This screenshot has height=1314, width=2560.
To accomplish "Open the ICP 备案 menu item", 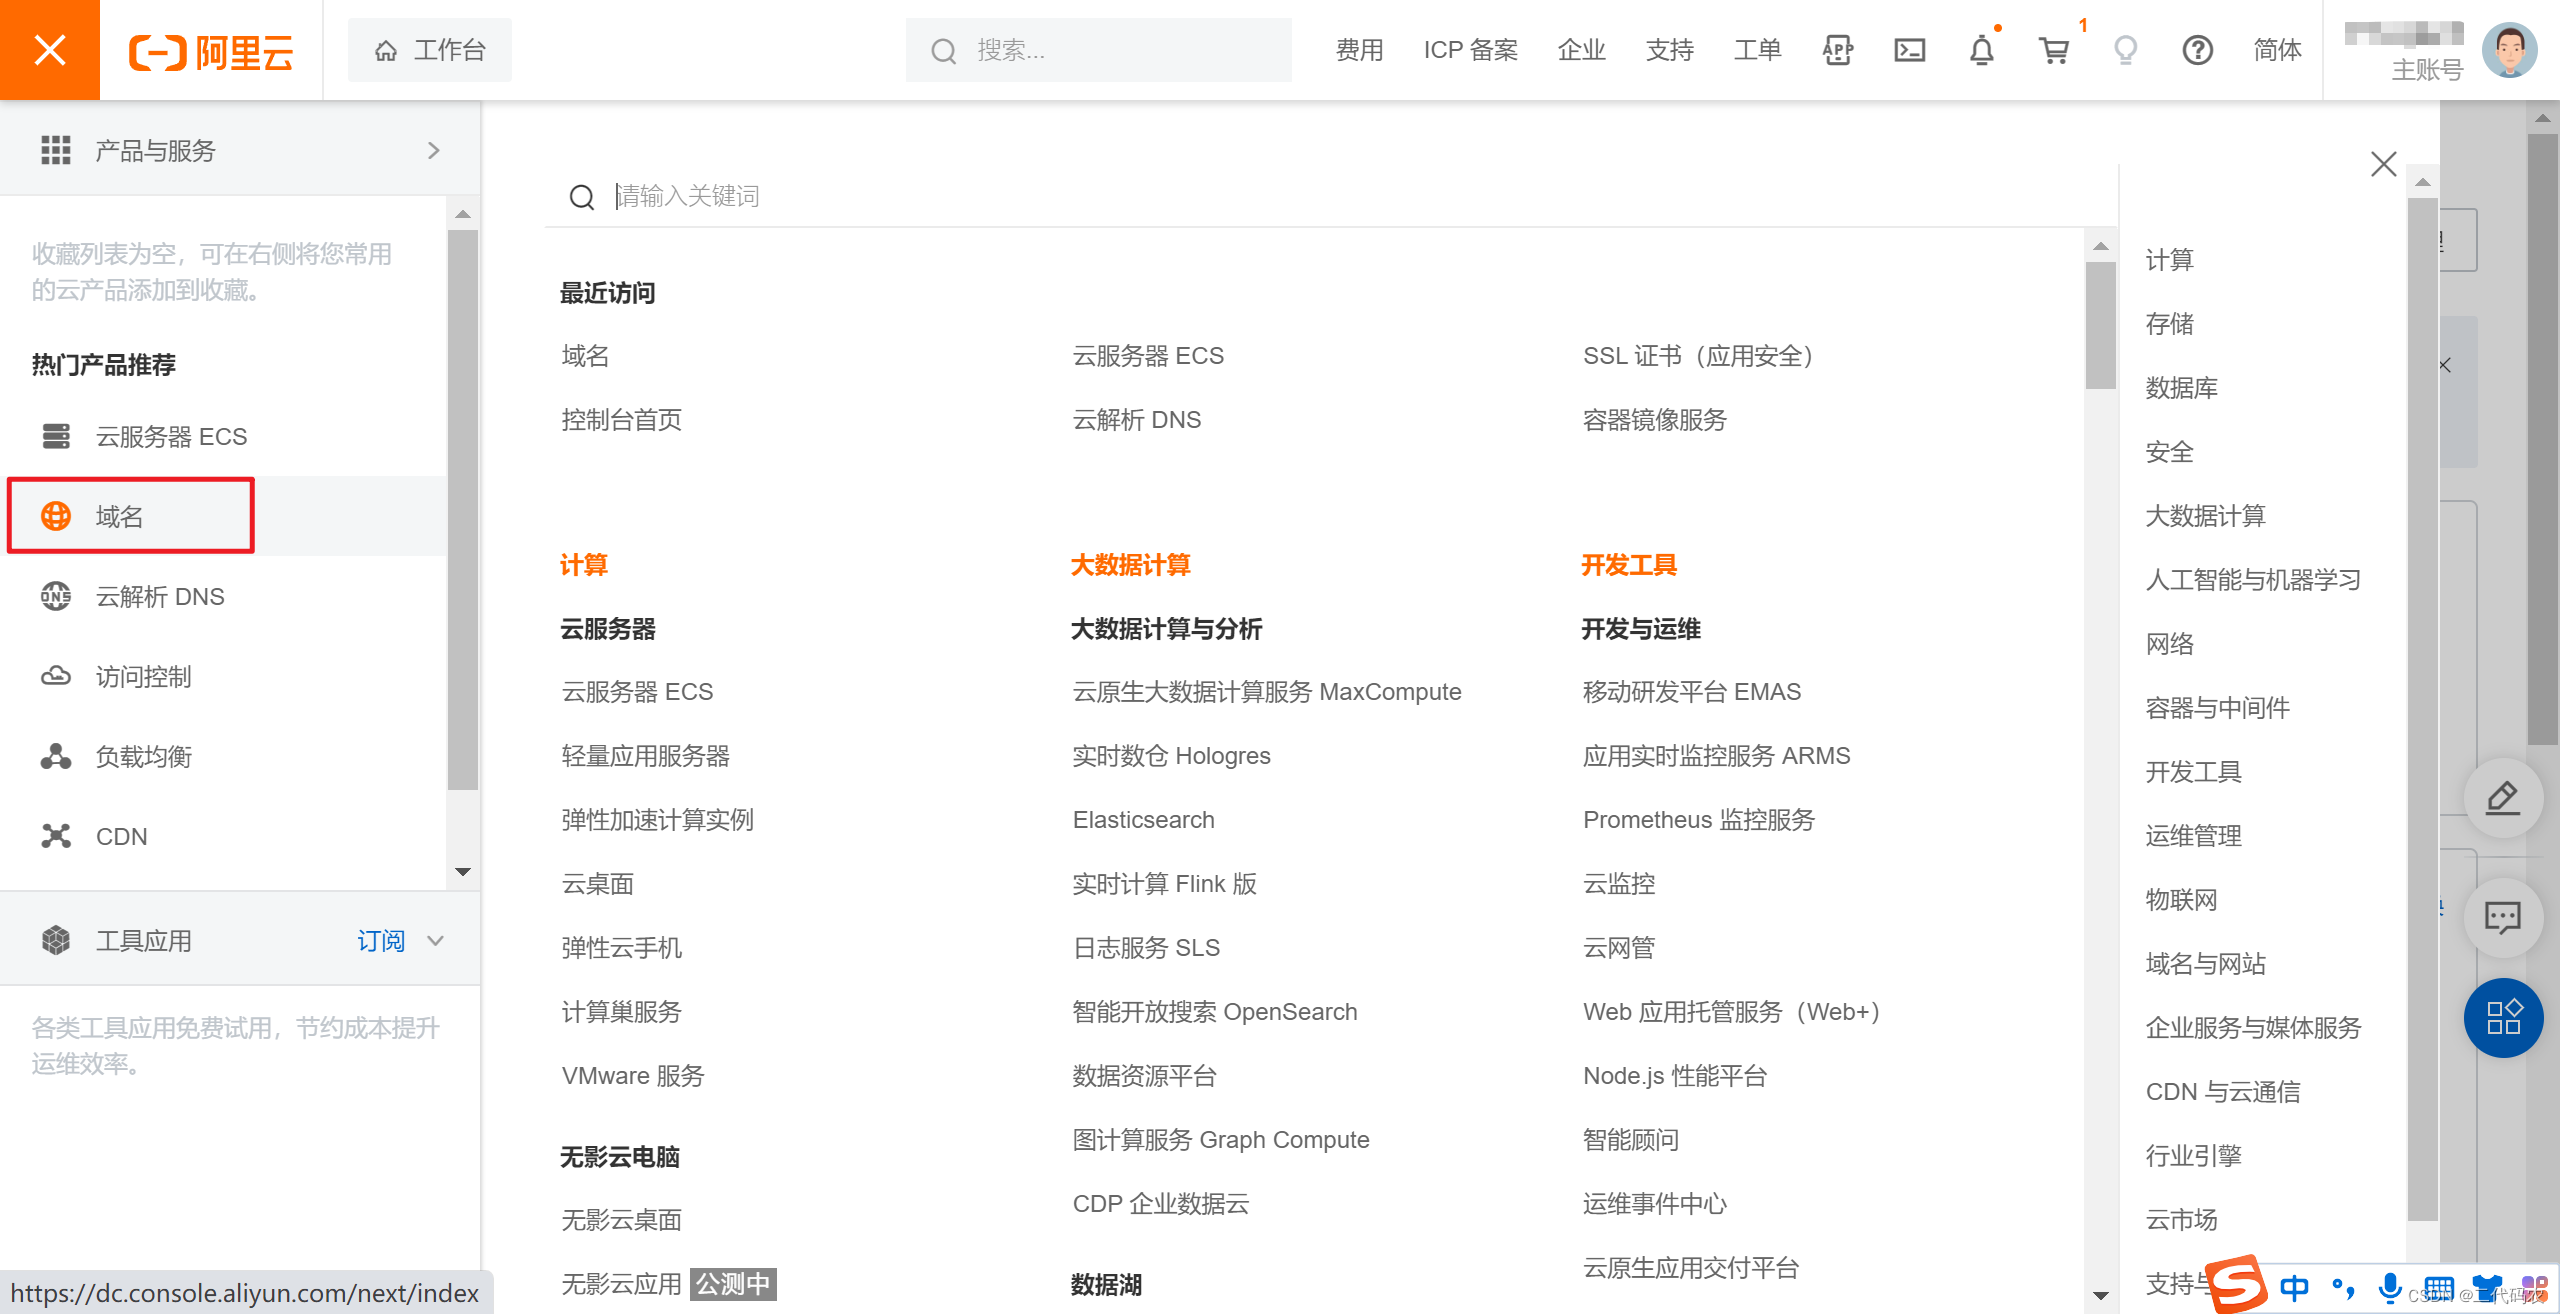I will pyautogui.click(x=1470, y=50).
